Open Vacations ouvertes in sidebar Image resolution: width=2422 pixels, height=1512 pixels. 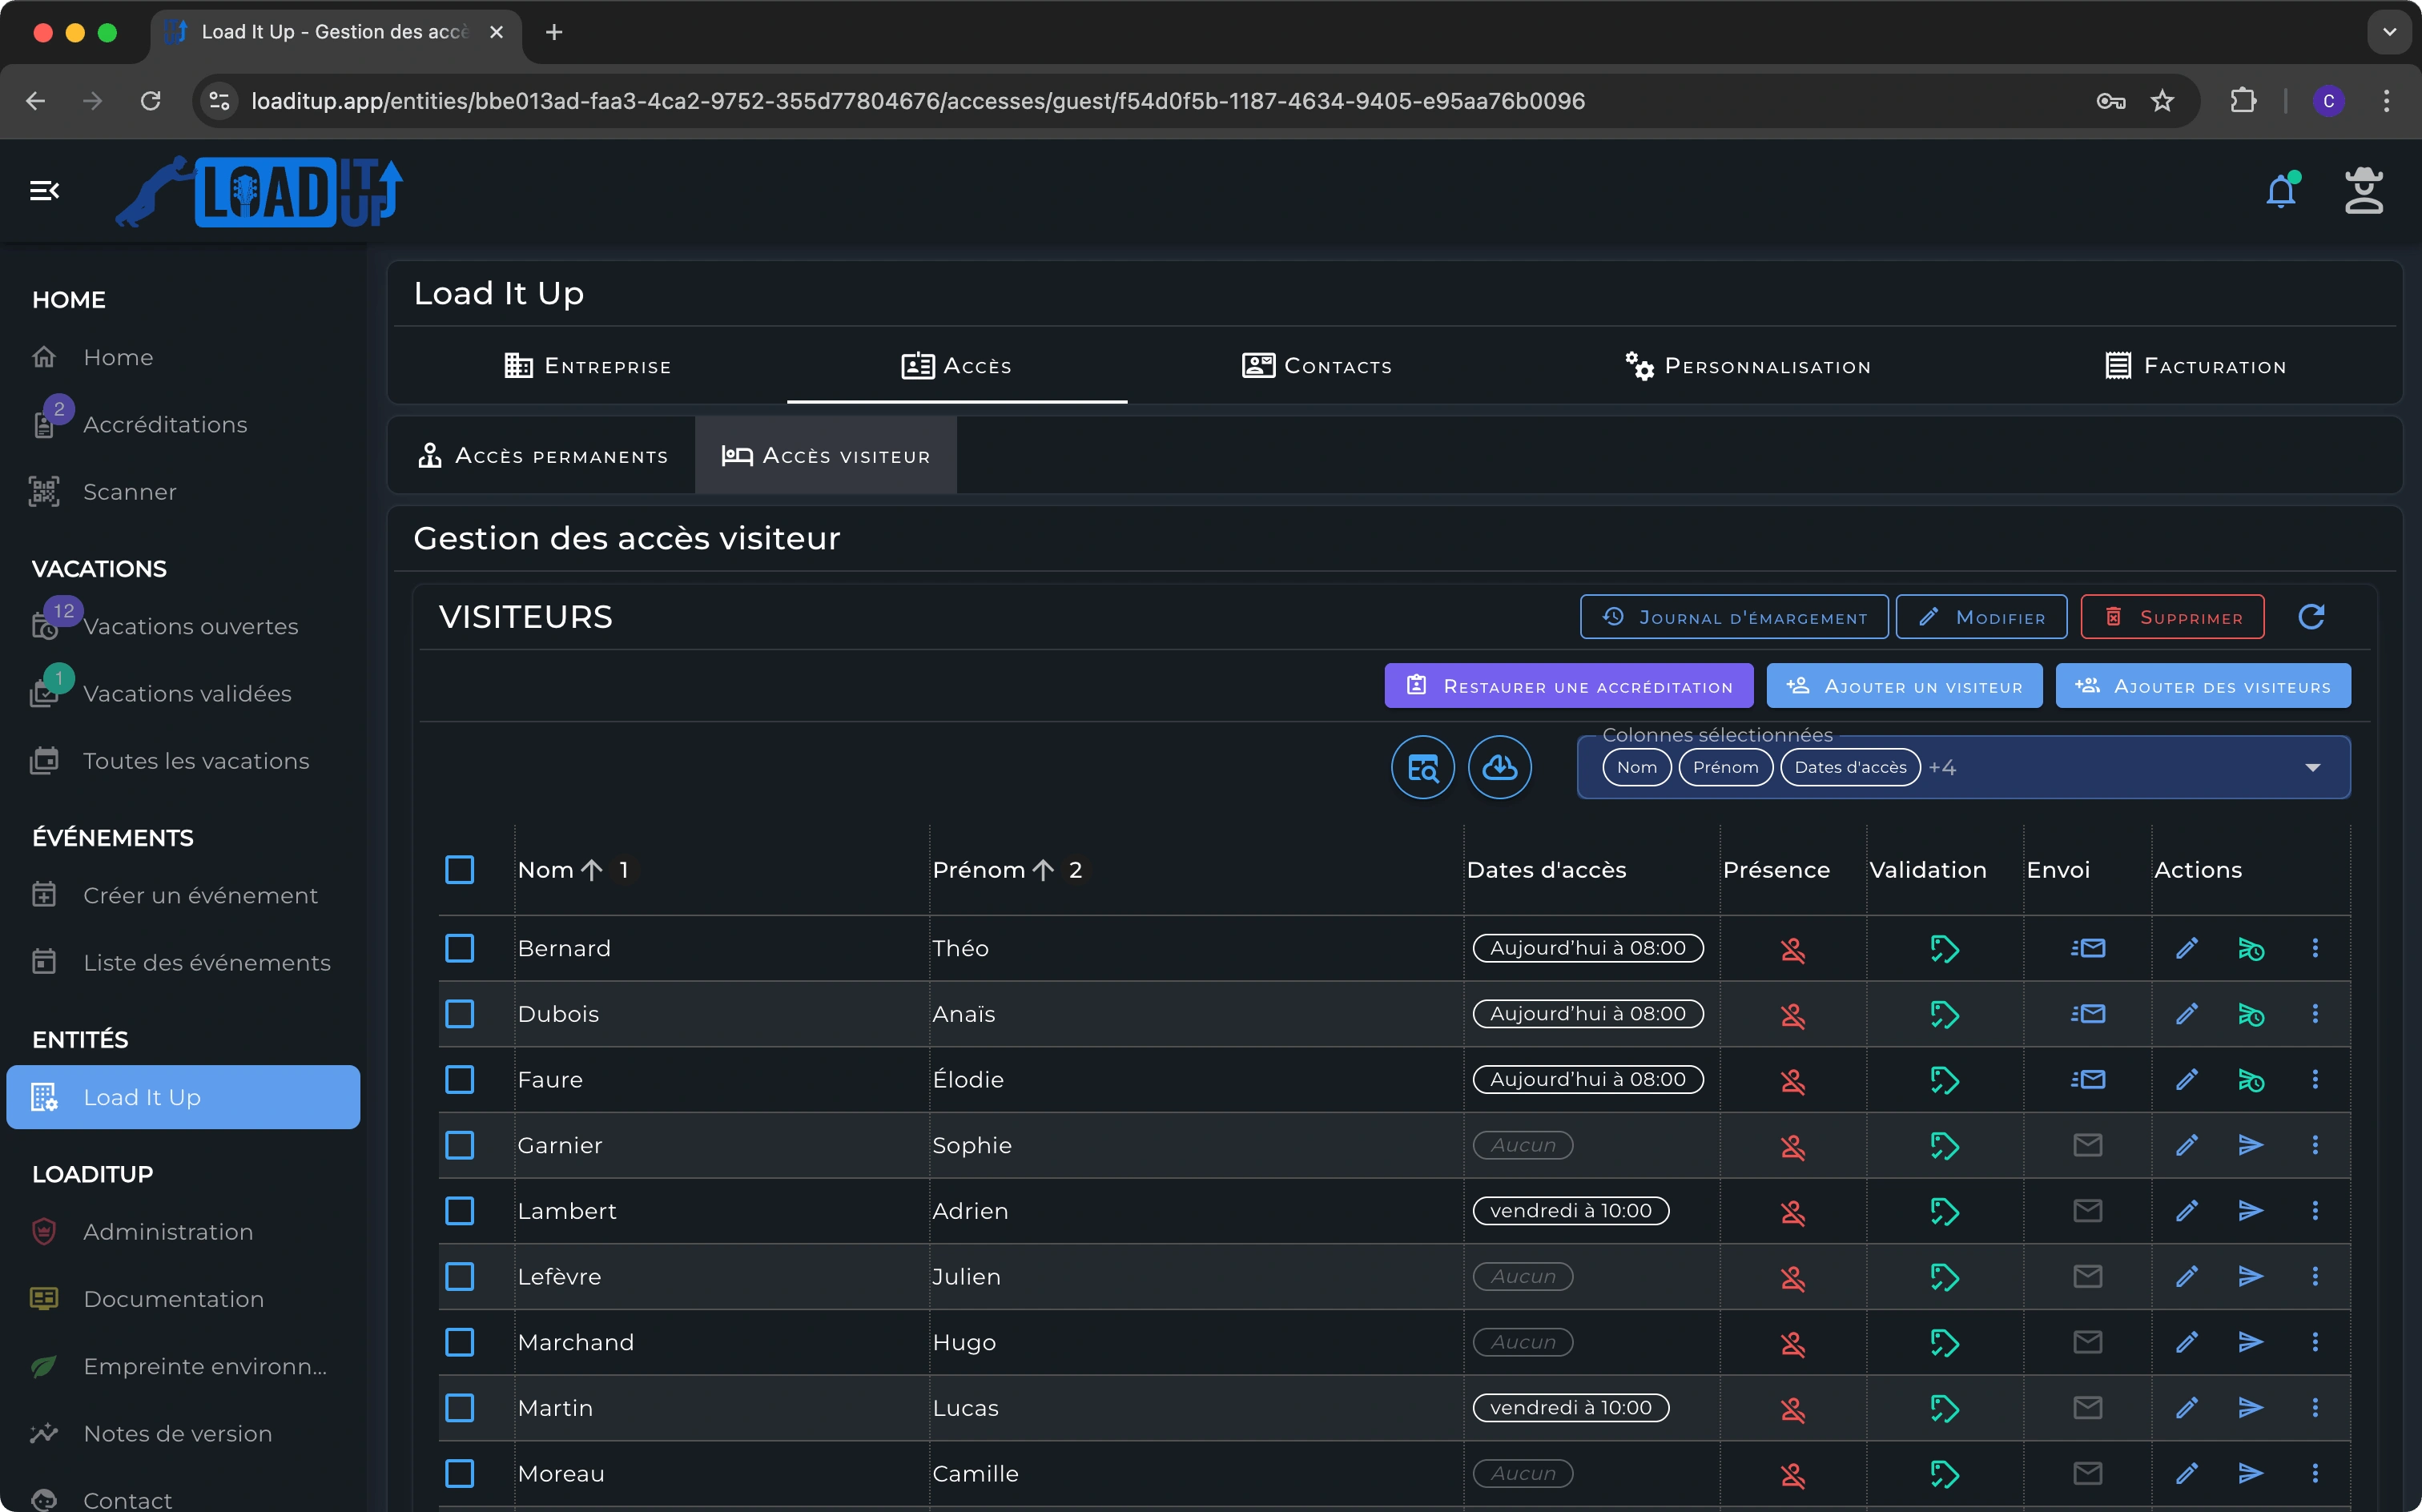click(190, 626)
